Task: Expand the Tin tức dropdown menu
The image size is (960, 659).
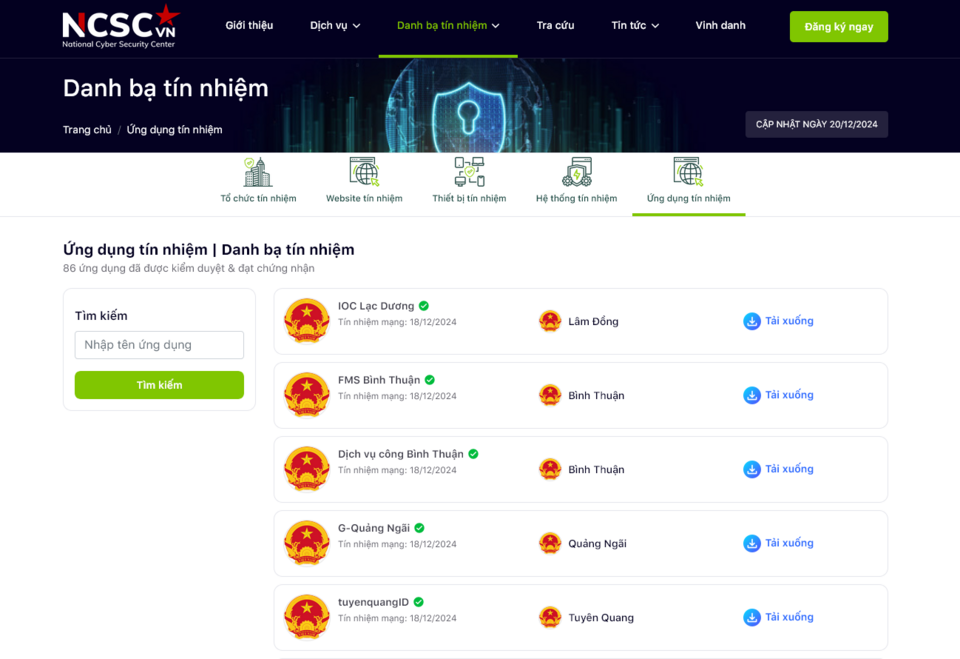Action: pyautogui.click(x=635, y=26)
